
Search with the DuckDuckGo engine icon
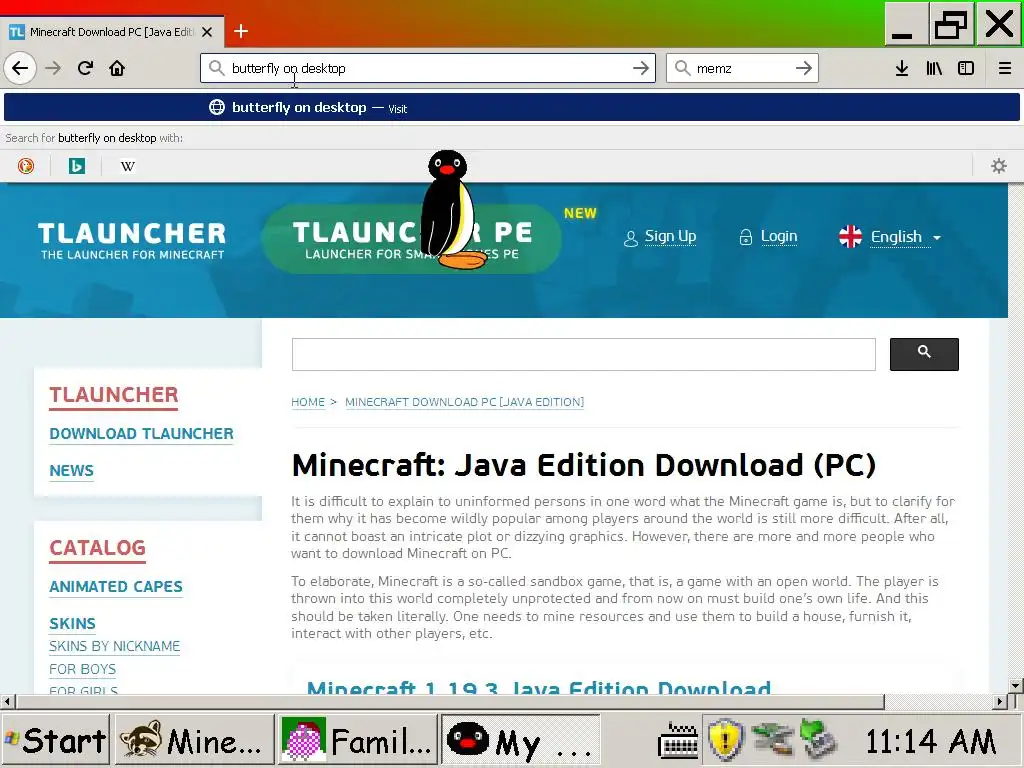(x=26, y=166)
